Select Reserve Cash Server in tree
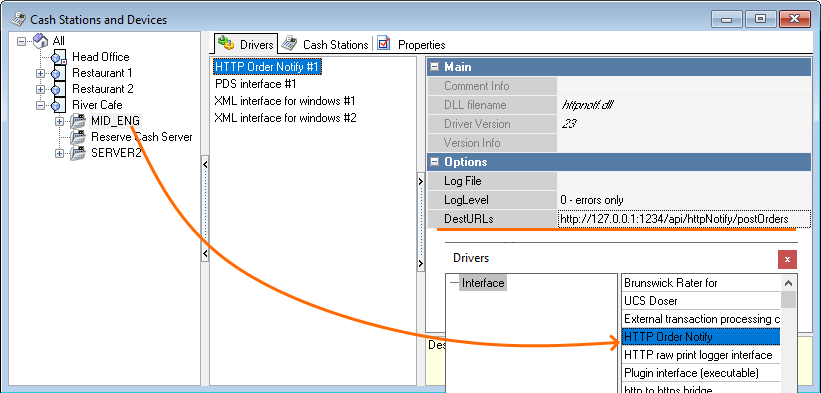821x393 pixels. coord(142,137)
